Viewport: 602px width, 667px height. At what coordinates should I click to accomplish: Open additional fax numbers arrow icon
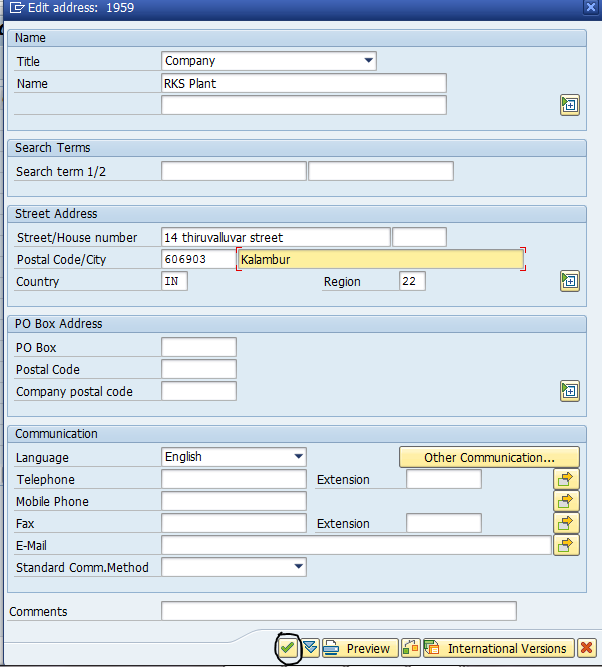pos(566,523)
